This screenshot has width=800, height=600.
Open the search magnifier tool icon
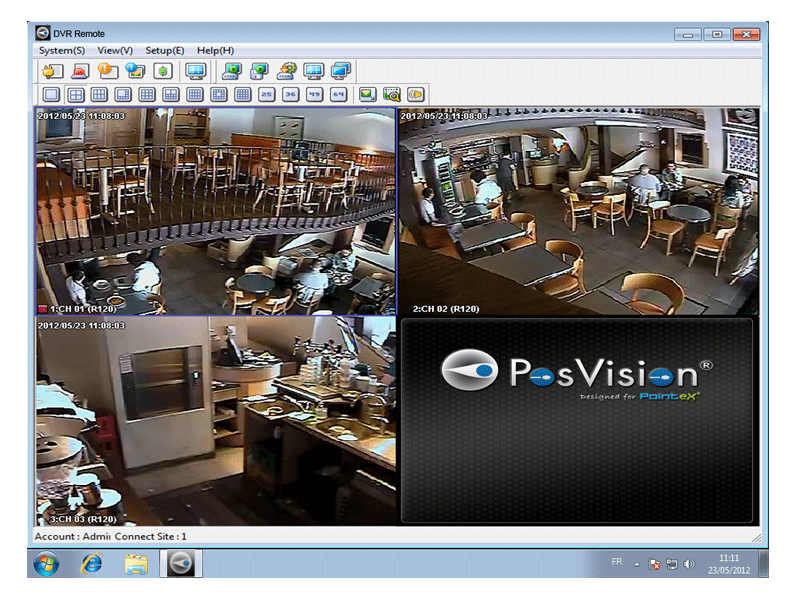(391, 94)
